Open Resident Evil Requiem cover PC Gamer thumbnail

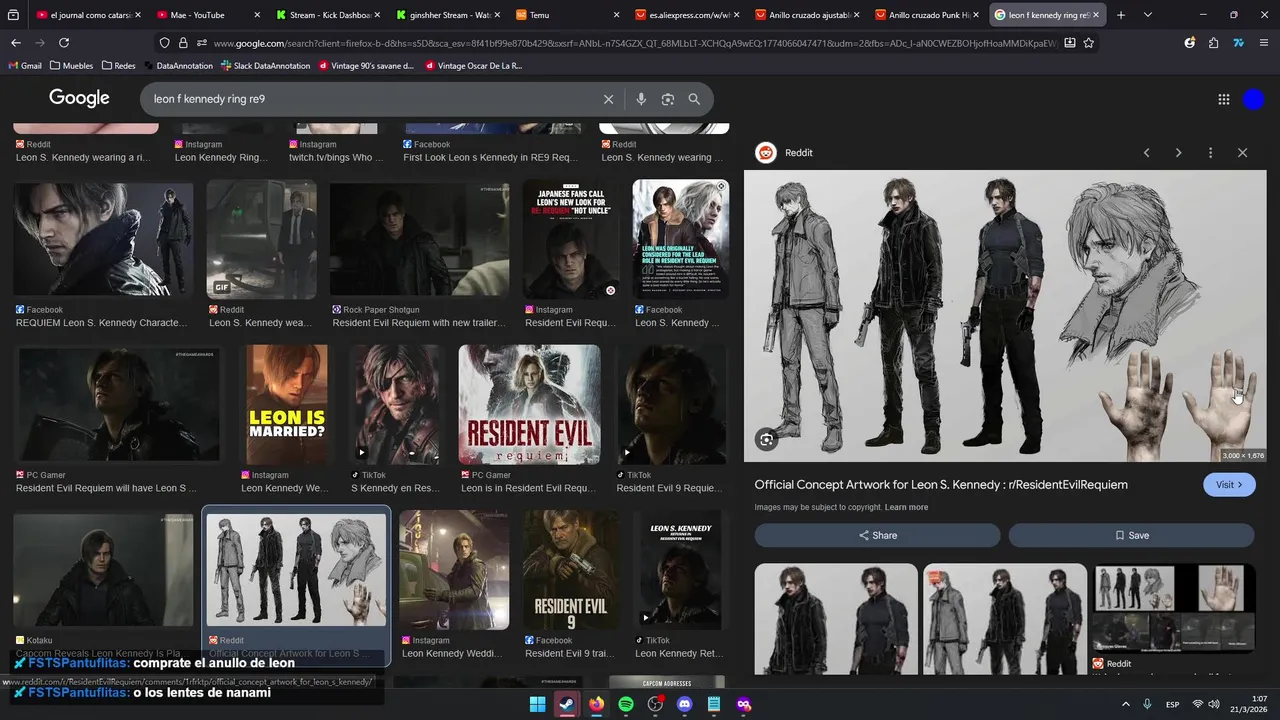pyautogui.click(x=529, y=404)
